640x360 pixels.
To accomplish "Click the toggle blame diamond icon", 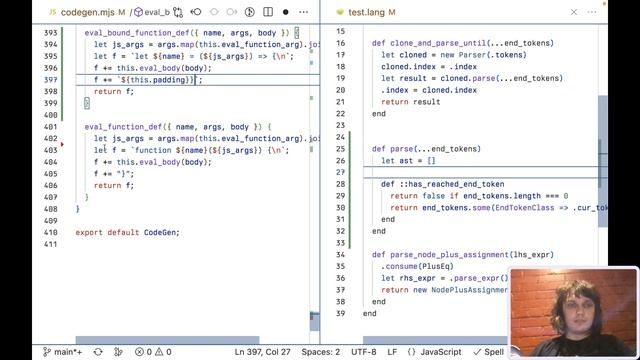I will pyautogui.click(x=214, y=12).
